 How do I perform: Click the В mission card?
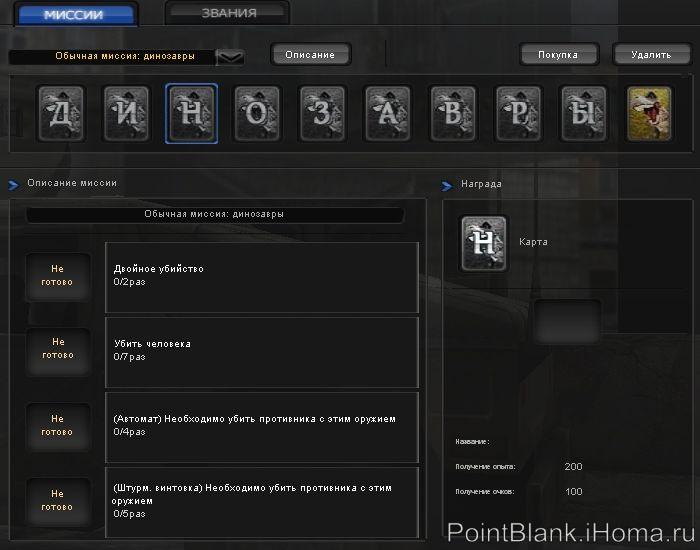454,114
